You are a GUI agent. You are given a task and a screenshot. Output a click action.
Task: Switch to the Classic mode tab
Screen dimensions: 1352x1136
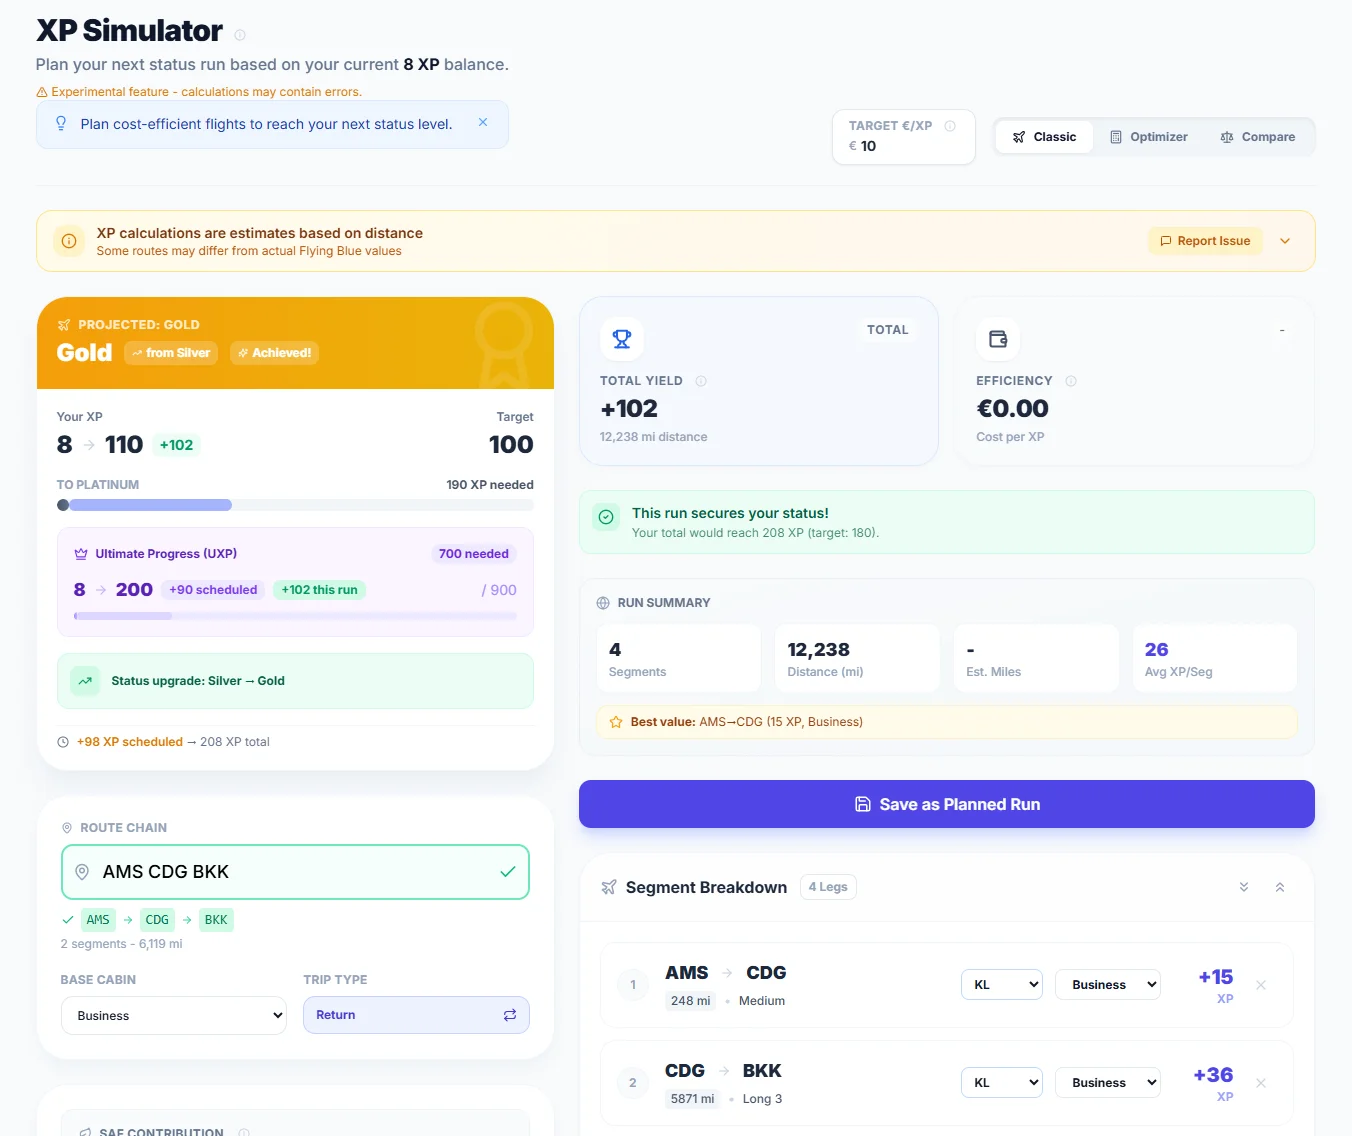click(x=1044, y=137)
